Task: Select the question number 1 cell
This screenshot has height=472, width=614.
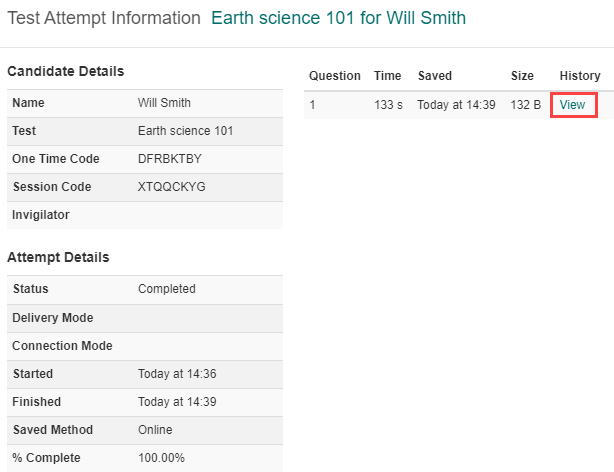Action: pyautogui.click(x=313, y=104)
